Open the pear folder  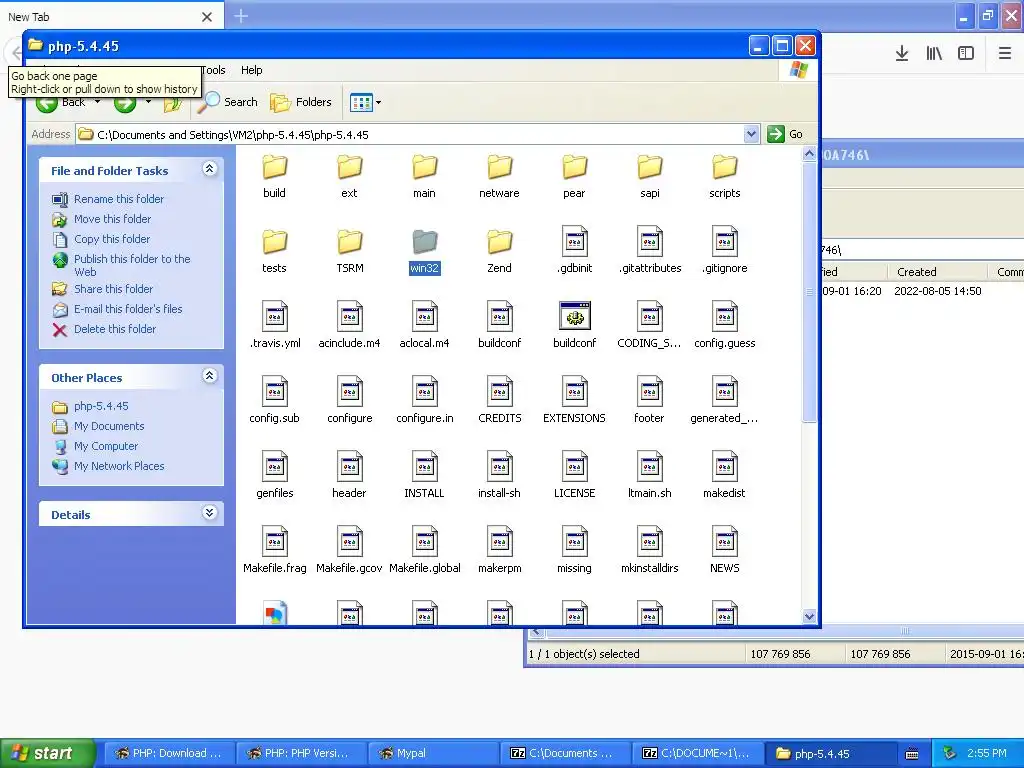(x=575, y=176)
